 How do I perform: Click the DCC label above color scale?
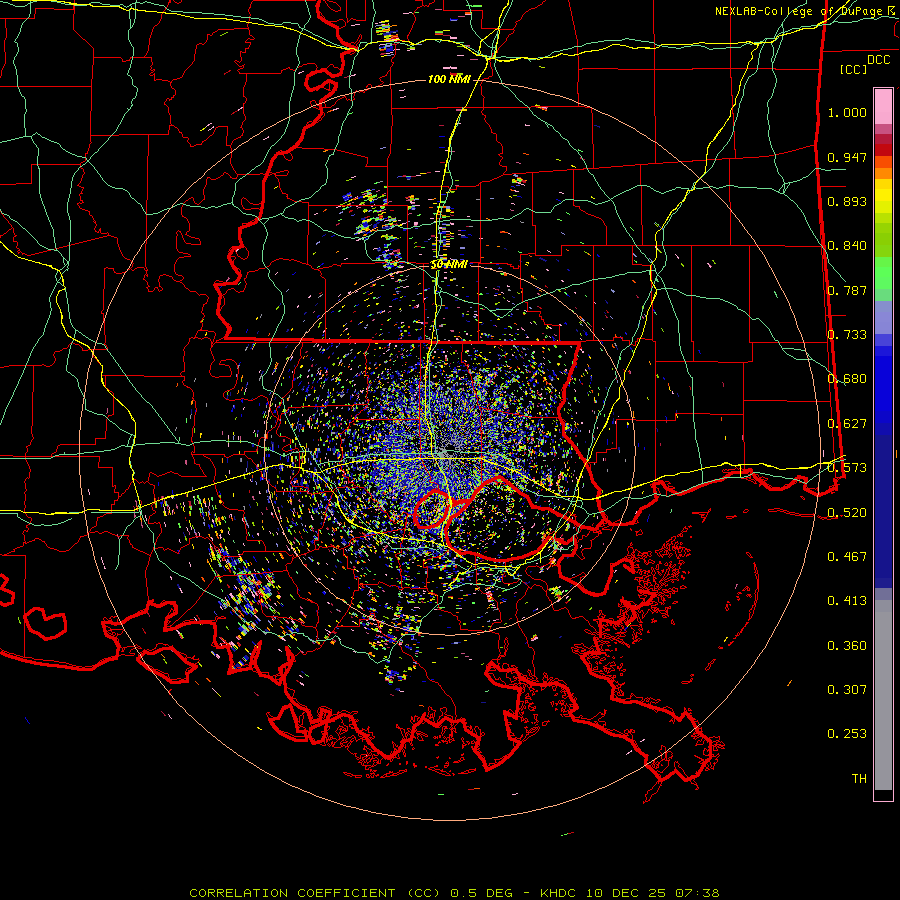click(878, 60)
